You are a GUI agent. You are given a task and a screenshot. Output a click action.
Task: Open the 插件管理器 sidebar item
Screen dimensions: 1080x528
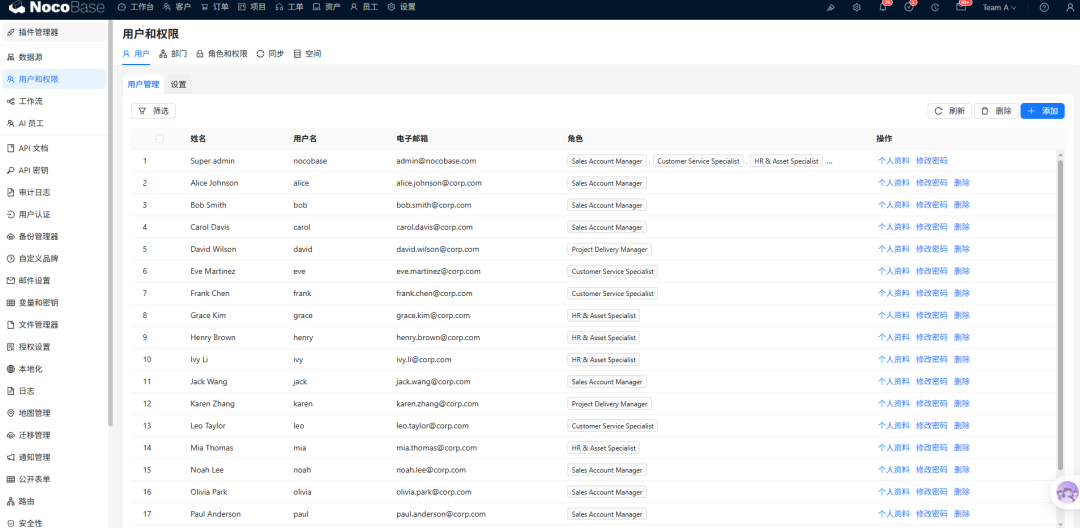[54, 32]
